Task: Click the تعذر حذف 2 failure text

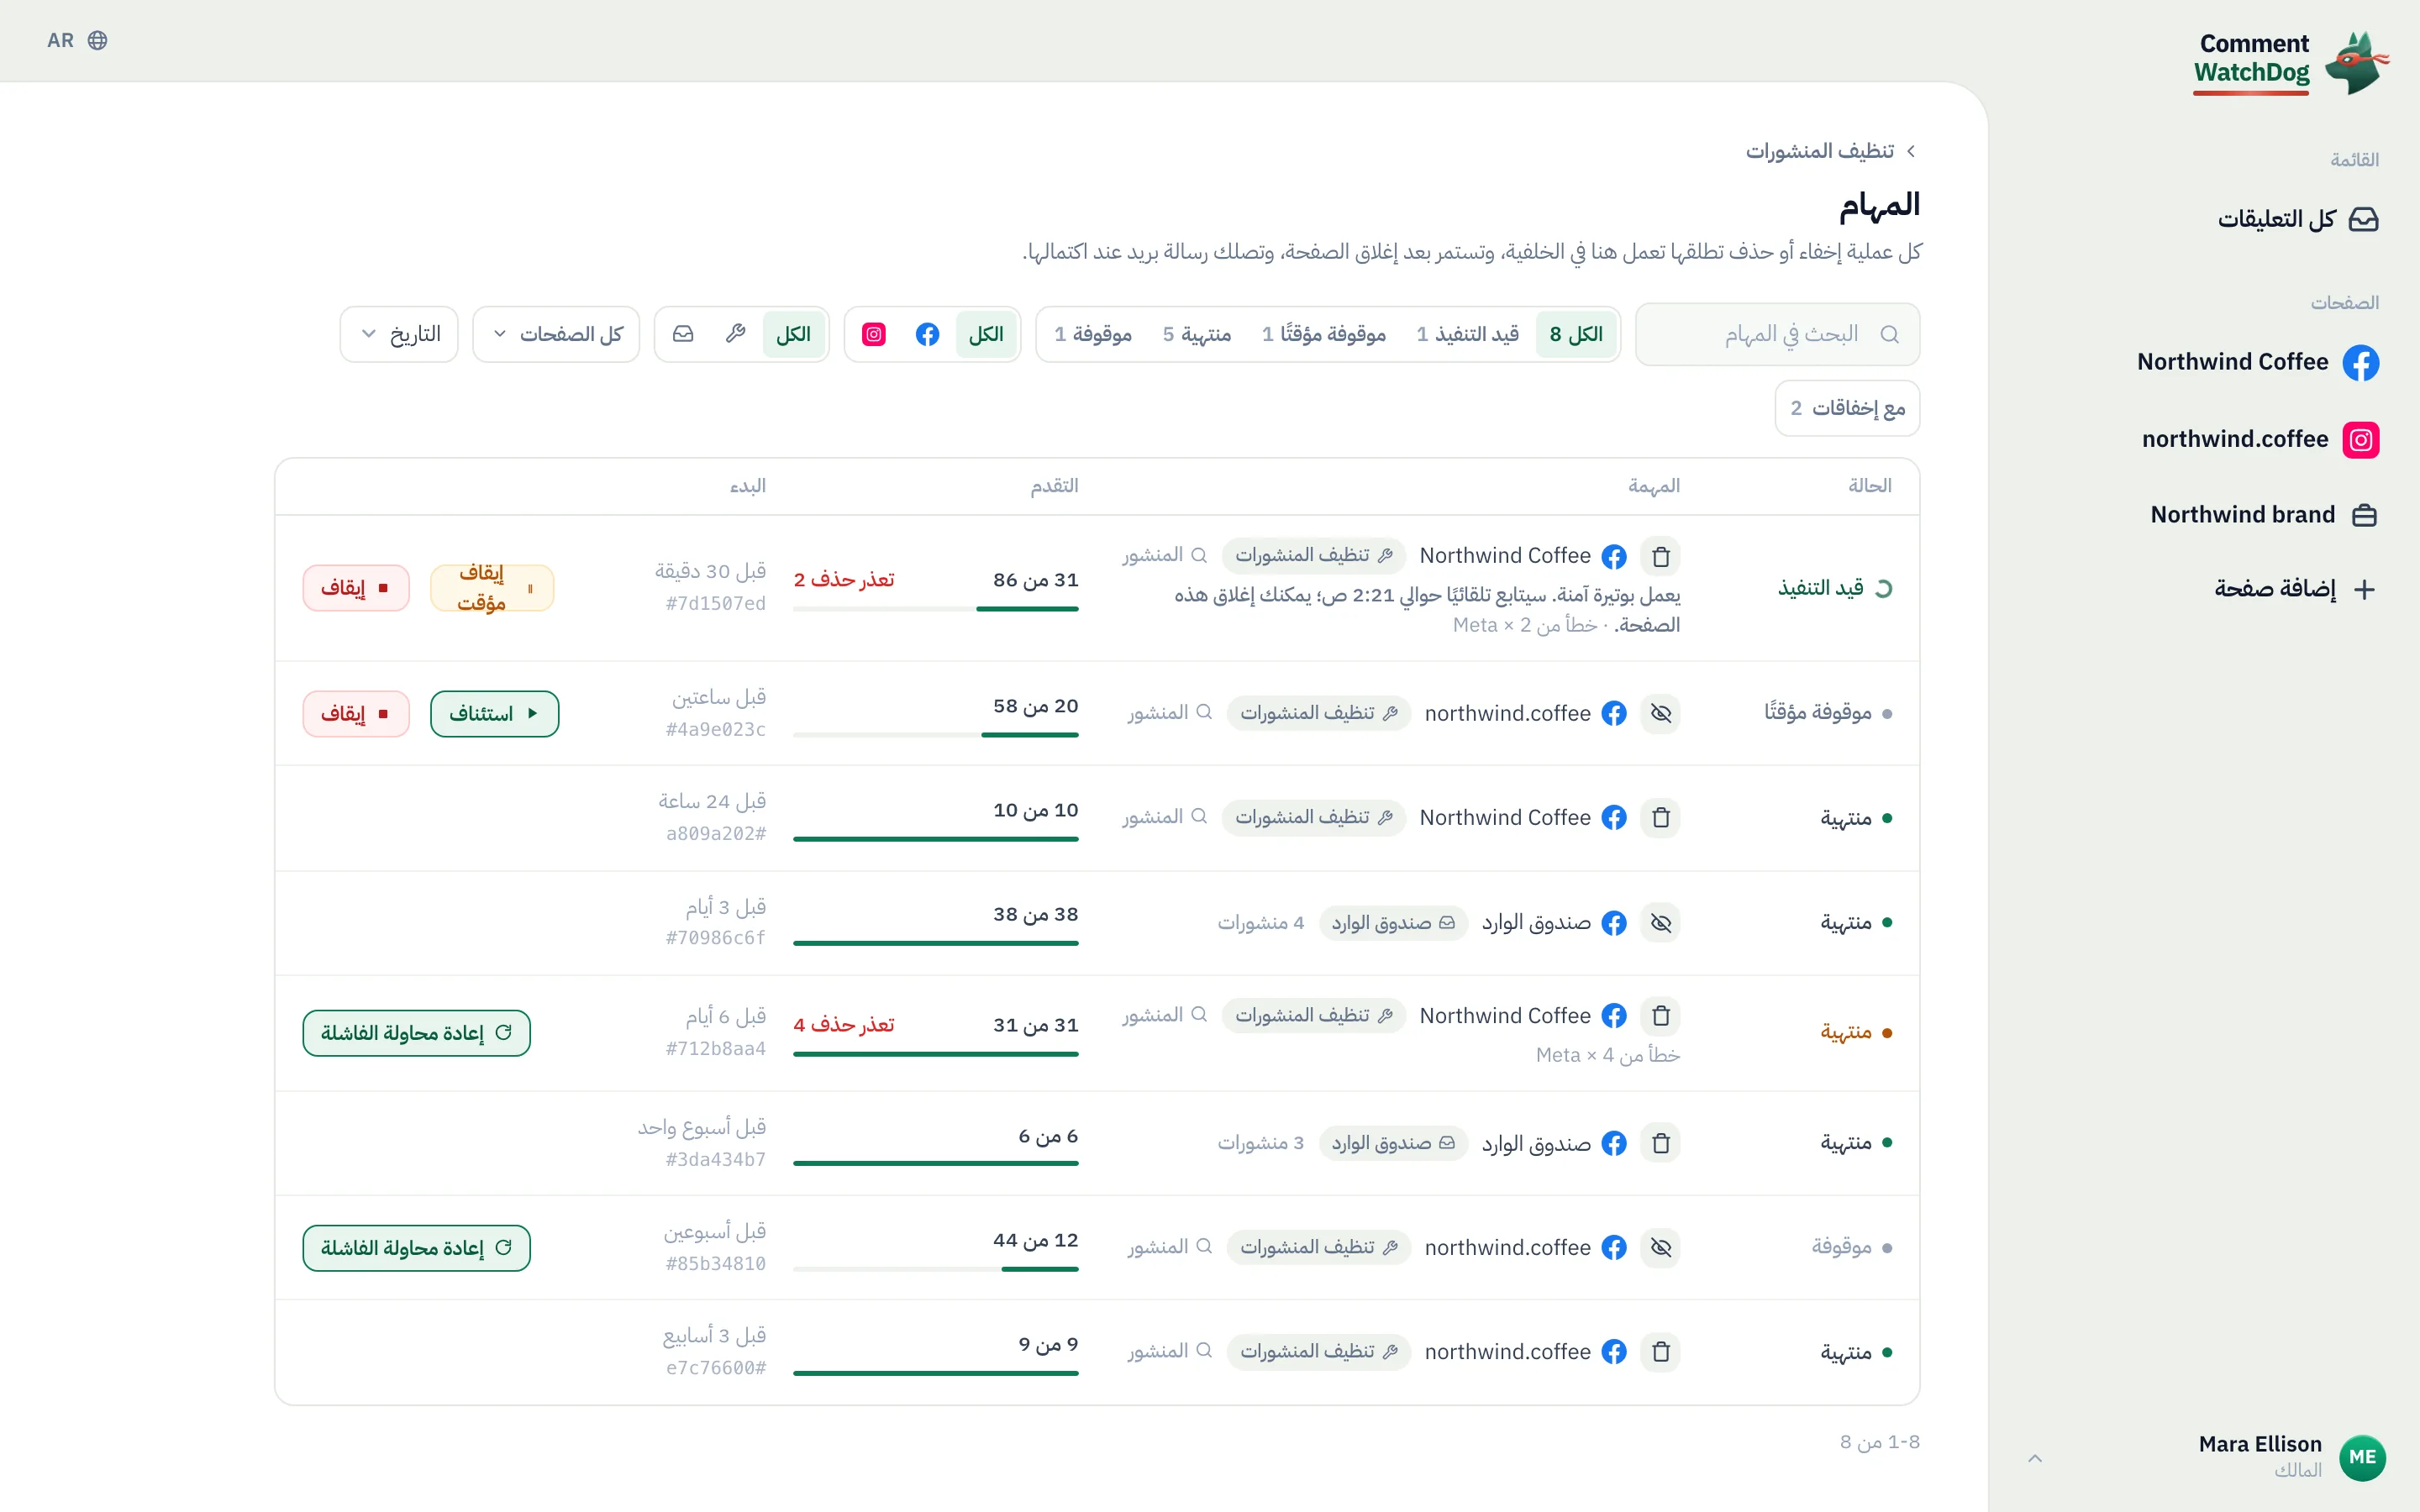Action: click(x=843, y=580)
